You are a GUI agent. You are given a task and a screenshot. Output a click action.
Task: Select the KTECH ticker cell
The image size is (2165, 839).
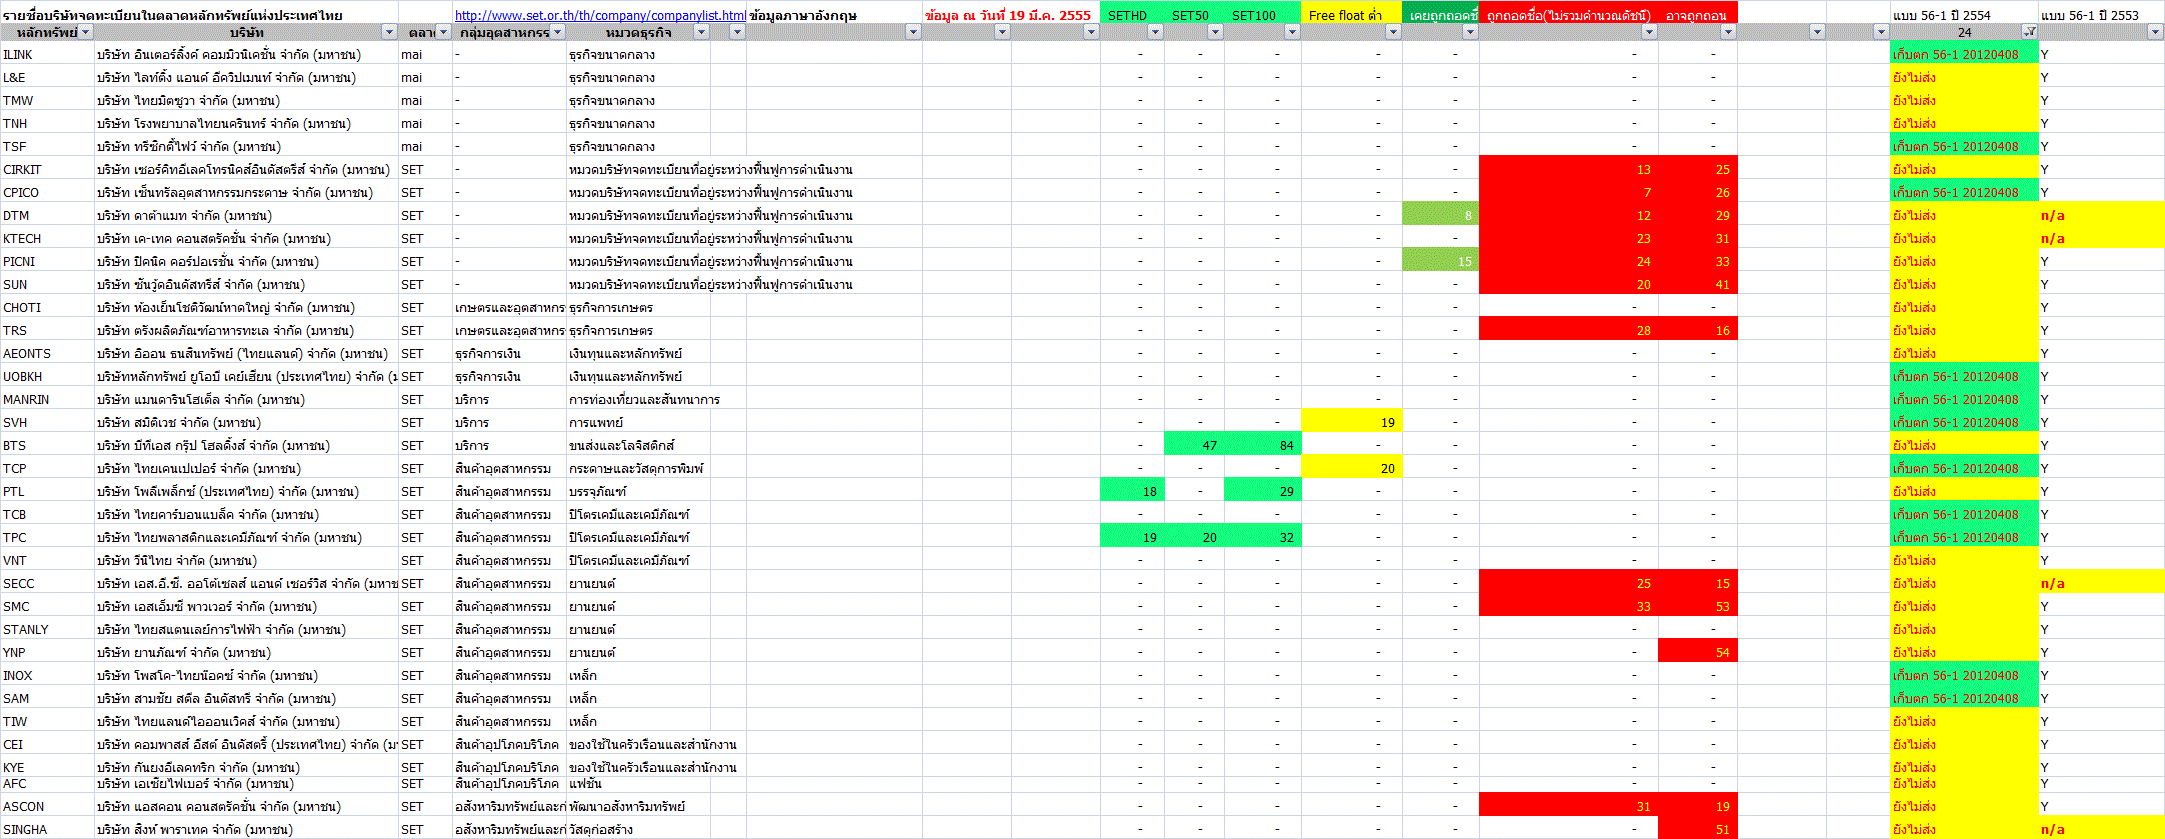[48, 238]
